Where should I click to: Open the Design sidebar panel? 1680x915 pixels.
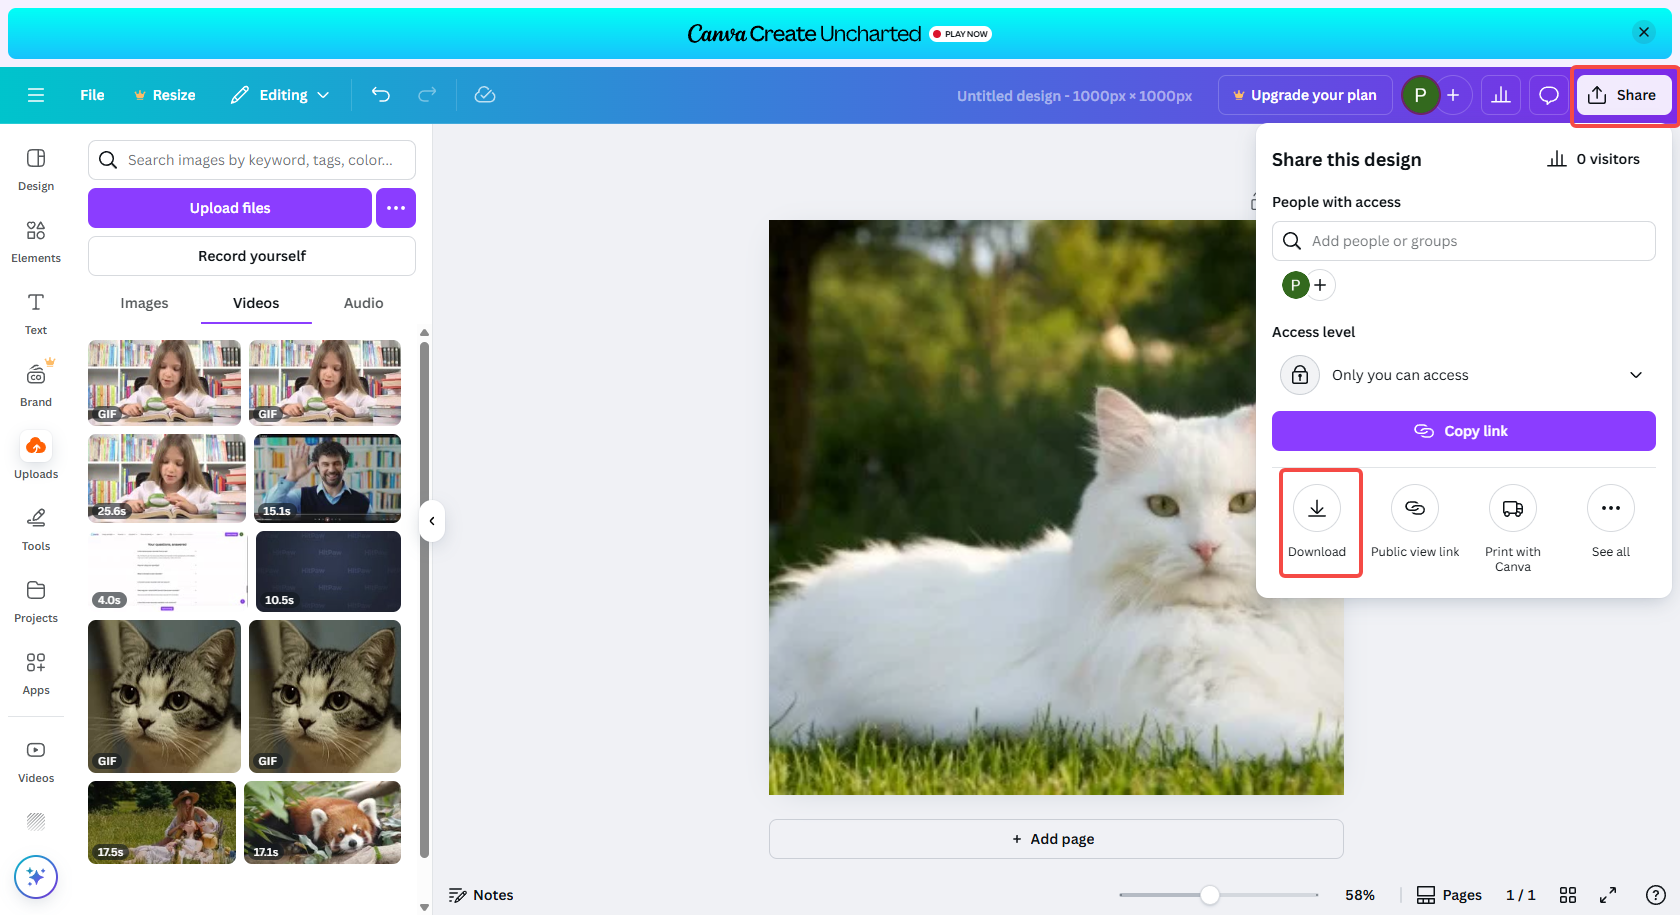coord(36,170)
